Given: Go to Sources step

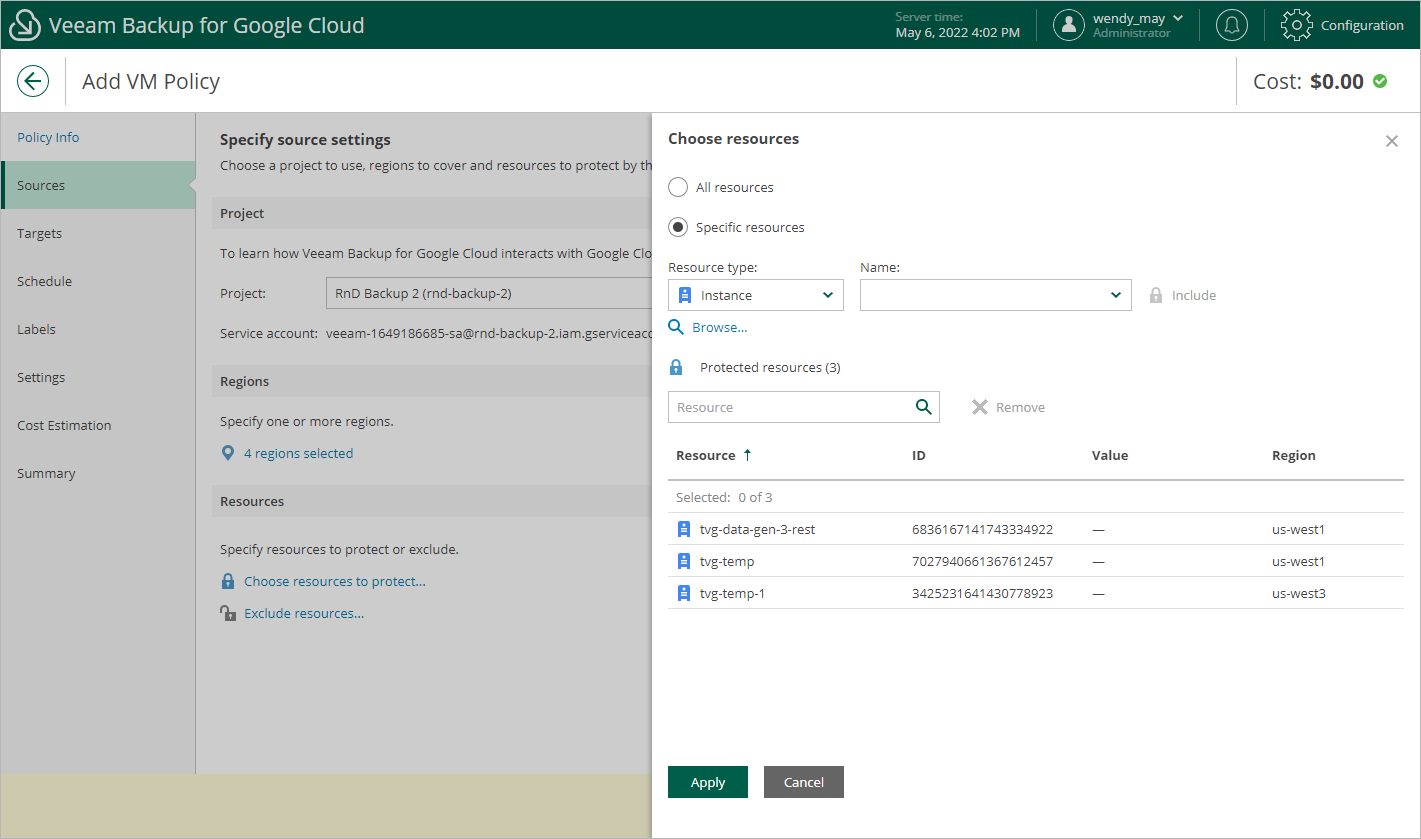Looking at the screenshot, I should [x=98, y=185].
